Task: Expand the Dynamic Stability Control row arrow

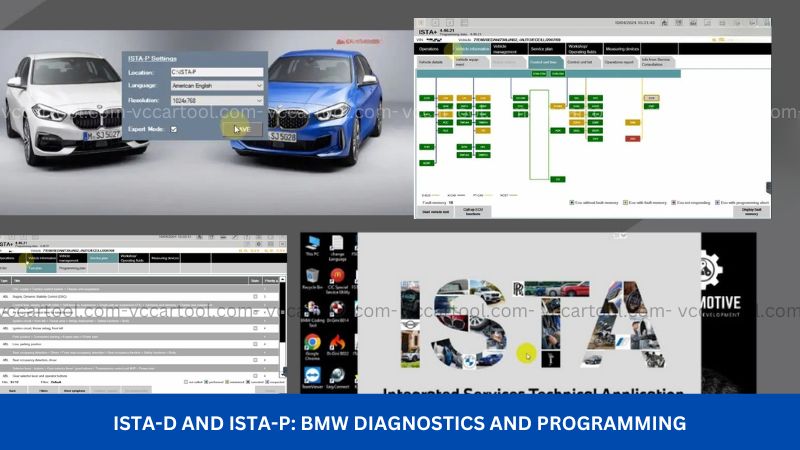Action: coord(265,296)
